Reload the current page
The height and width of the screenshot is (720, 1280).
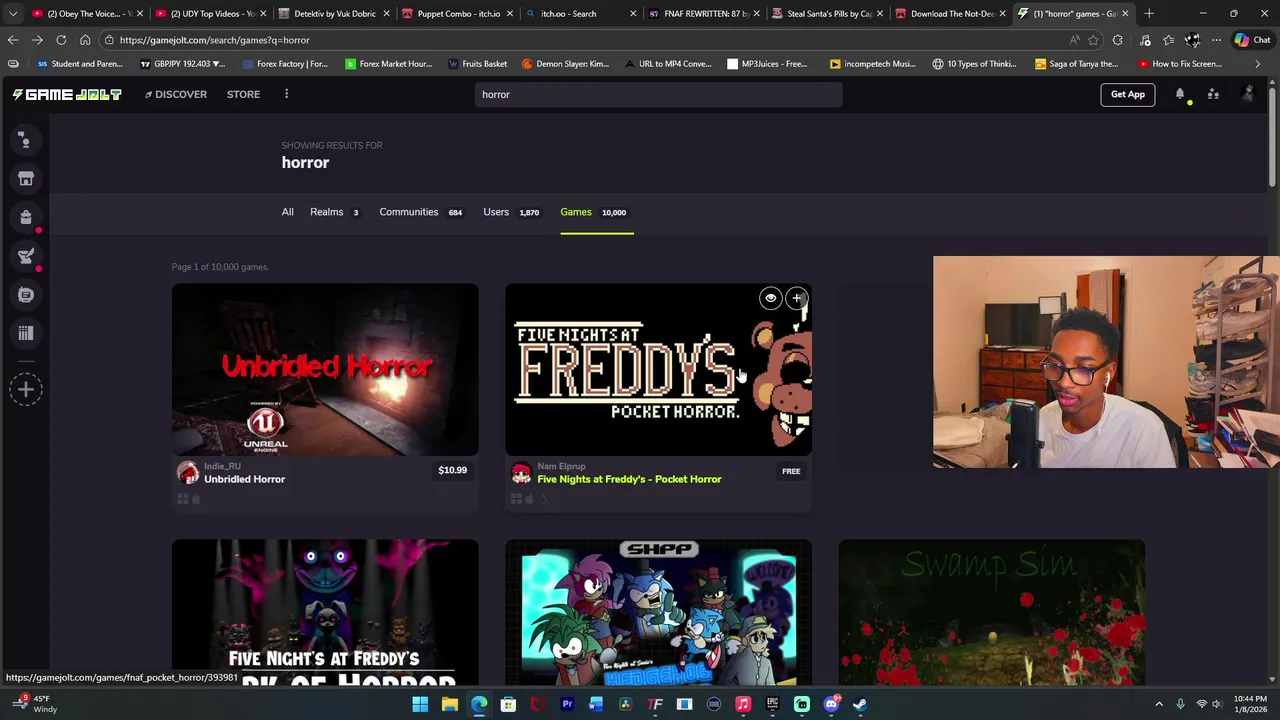(x=61, y=40)
